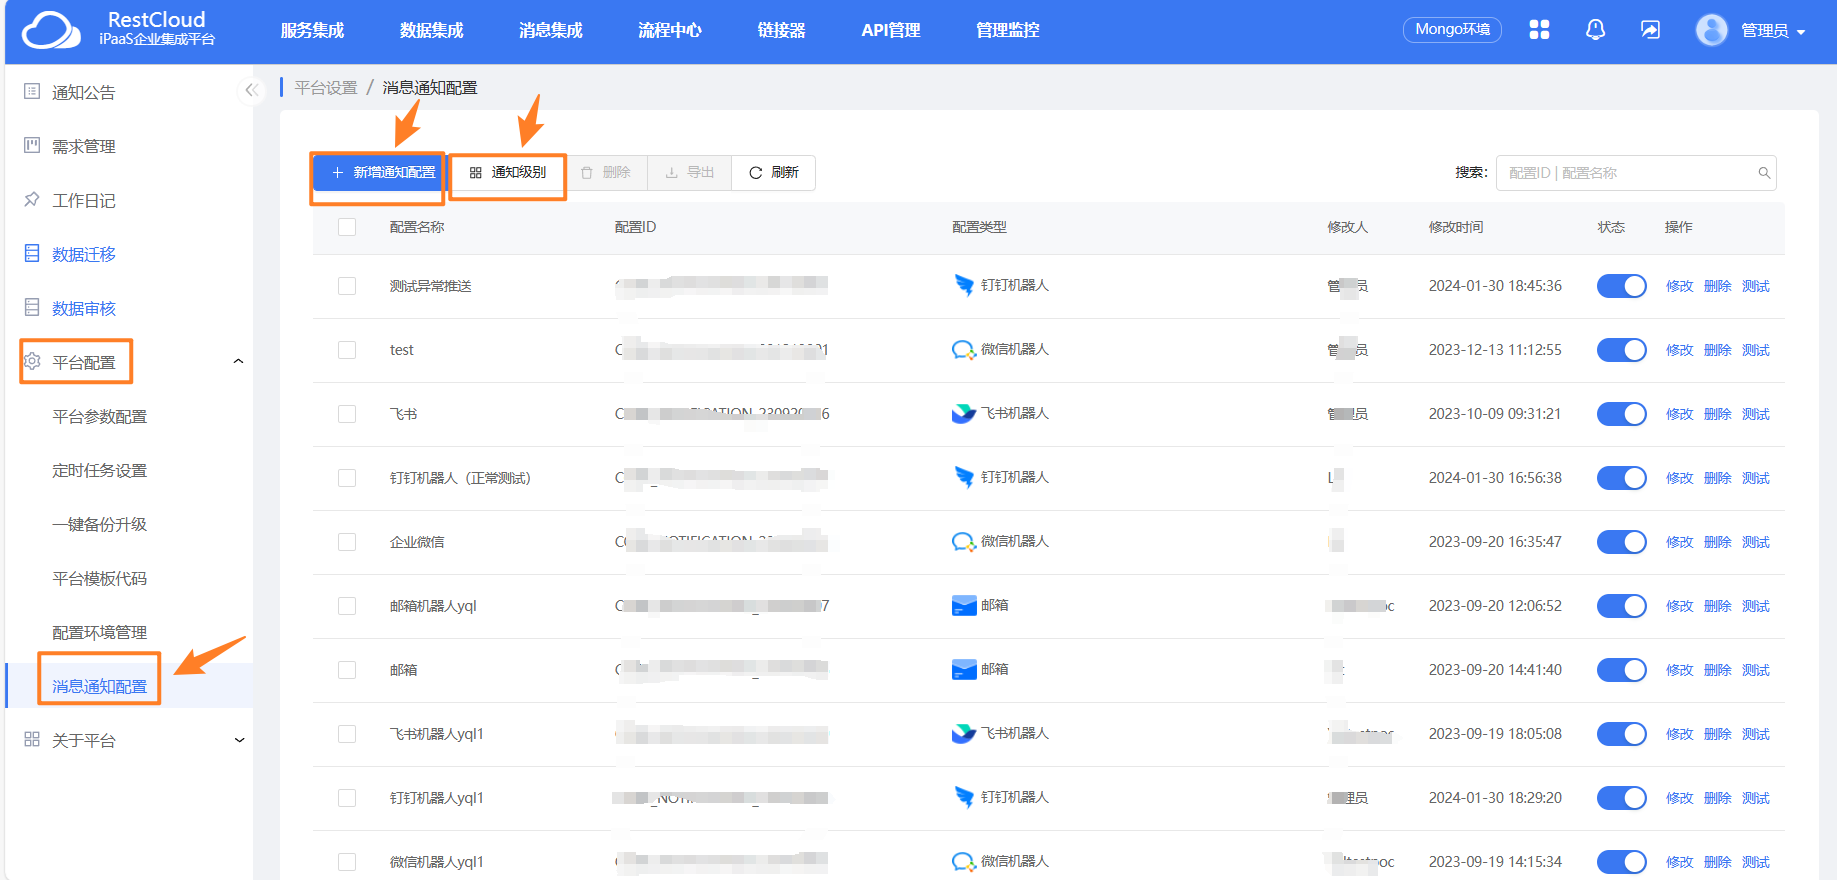The width and height of the screenshot is (1837, 880).
Task: Open the 管理员 user dropdown arrow
Action: (x=1801, y=32)
